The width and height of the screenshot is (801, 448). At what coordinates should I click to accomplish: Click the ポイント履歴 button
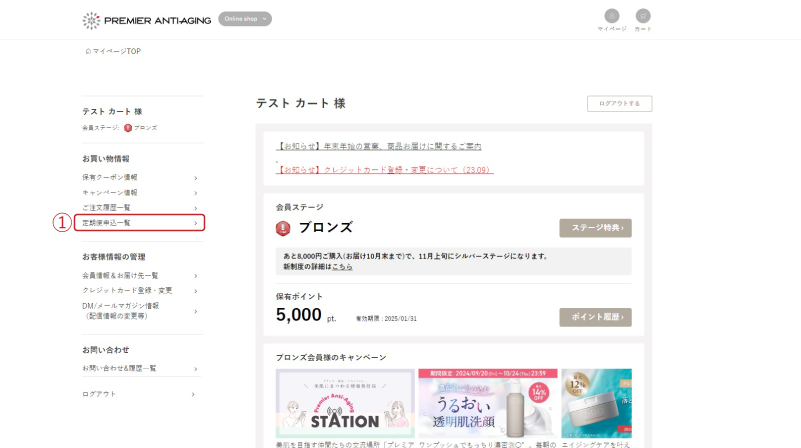595,317
